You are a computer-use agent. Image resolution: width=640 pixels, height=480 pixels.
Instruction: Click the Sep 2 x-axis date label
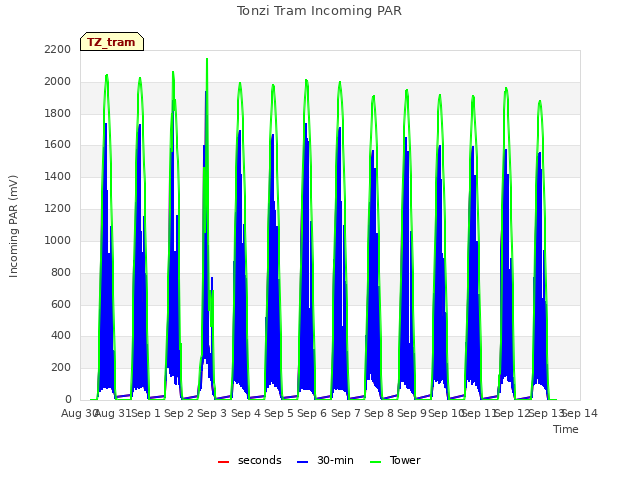[179, 413]
